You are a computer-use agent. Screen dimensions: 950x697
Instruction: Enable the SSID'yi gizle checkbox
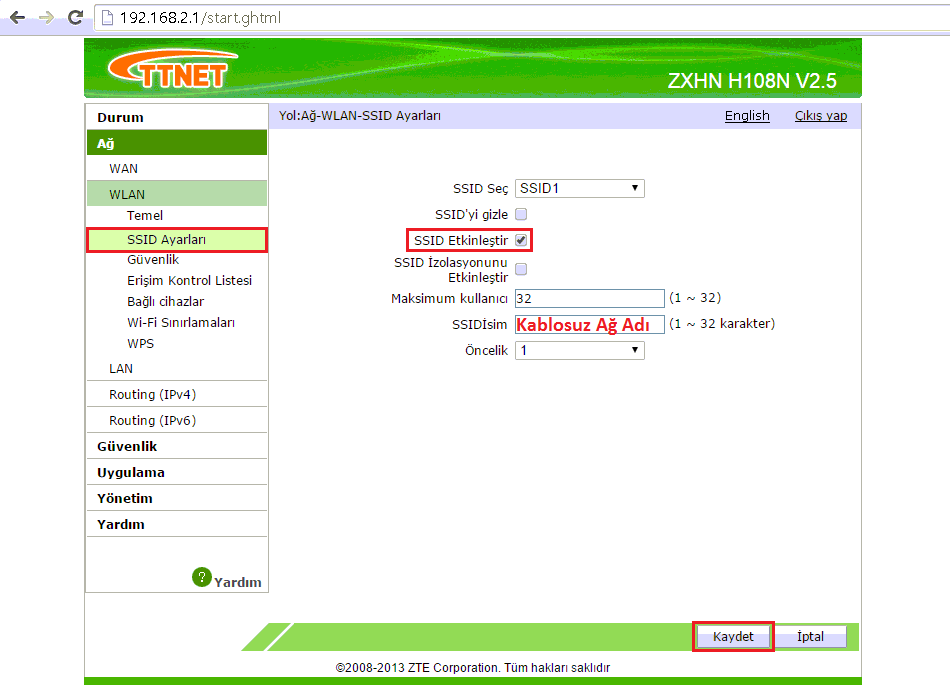point(520,213)
